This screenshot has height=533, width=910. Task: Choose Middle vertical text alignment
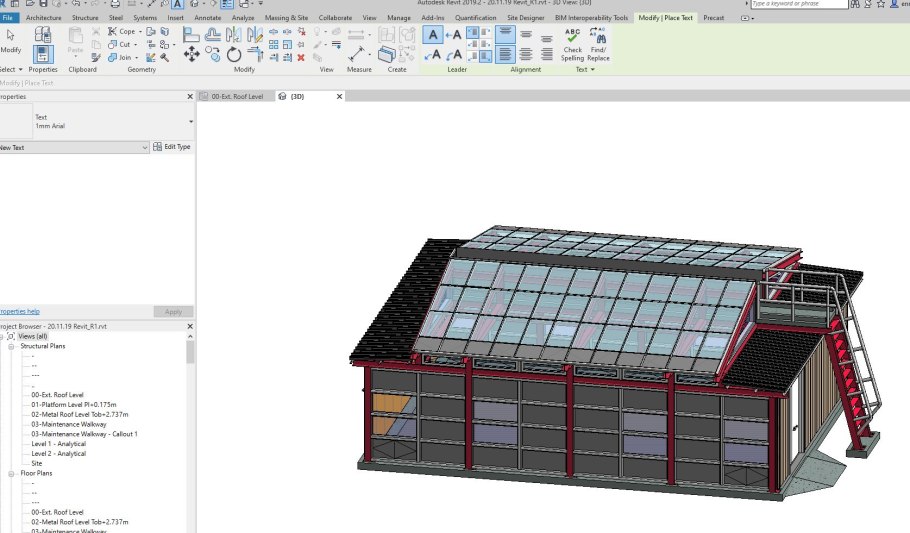[526, 35]
